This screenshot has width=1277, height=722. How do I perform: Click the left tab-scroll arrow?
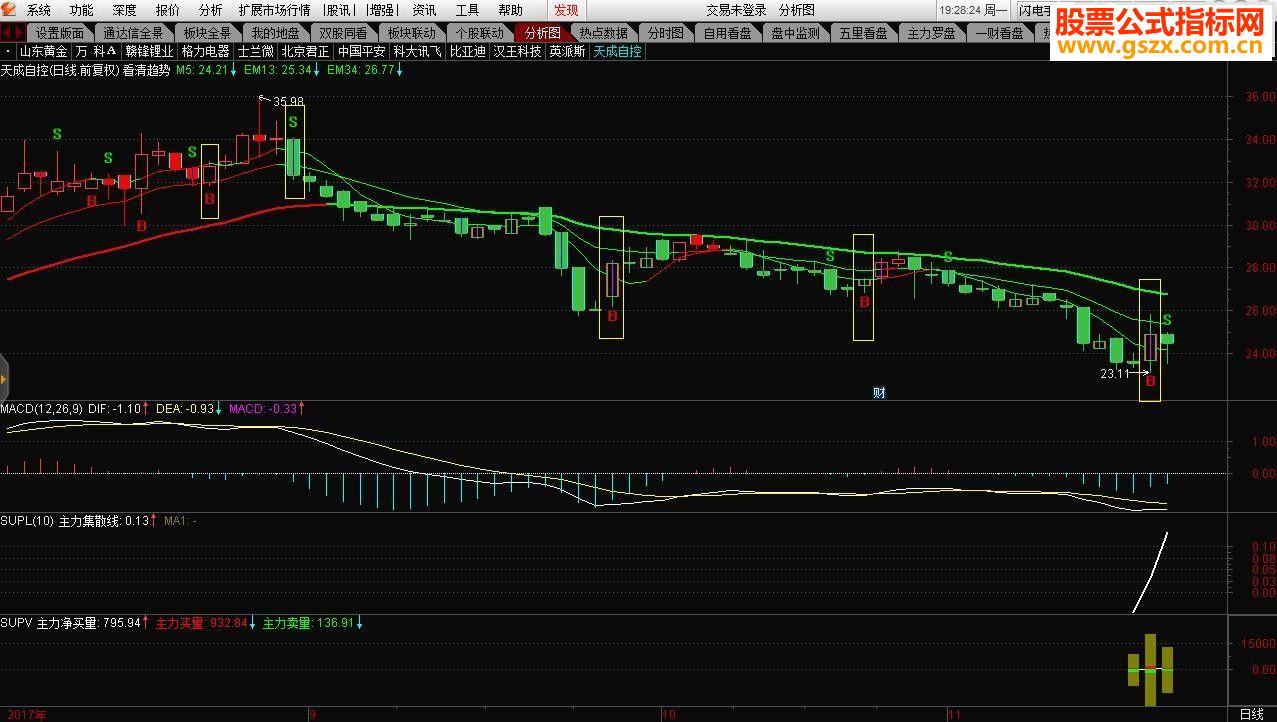pyautogui.click(x=9, y=32)
